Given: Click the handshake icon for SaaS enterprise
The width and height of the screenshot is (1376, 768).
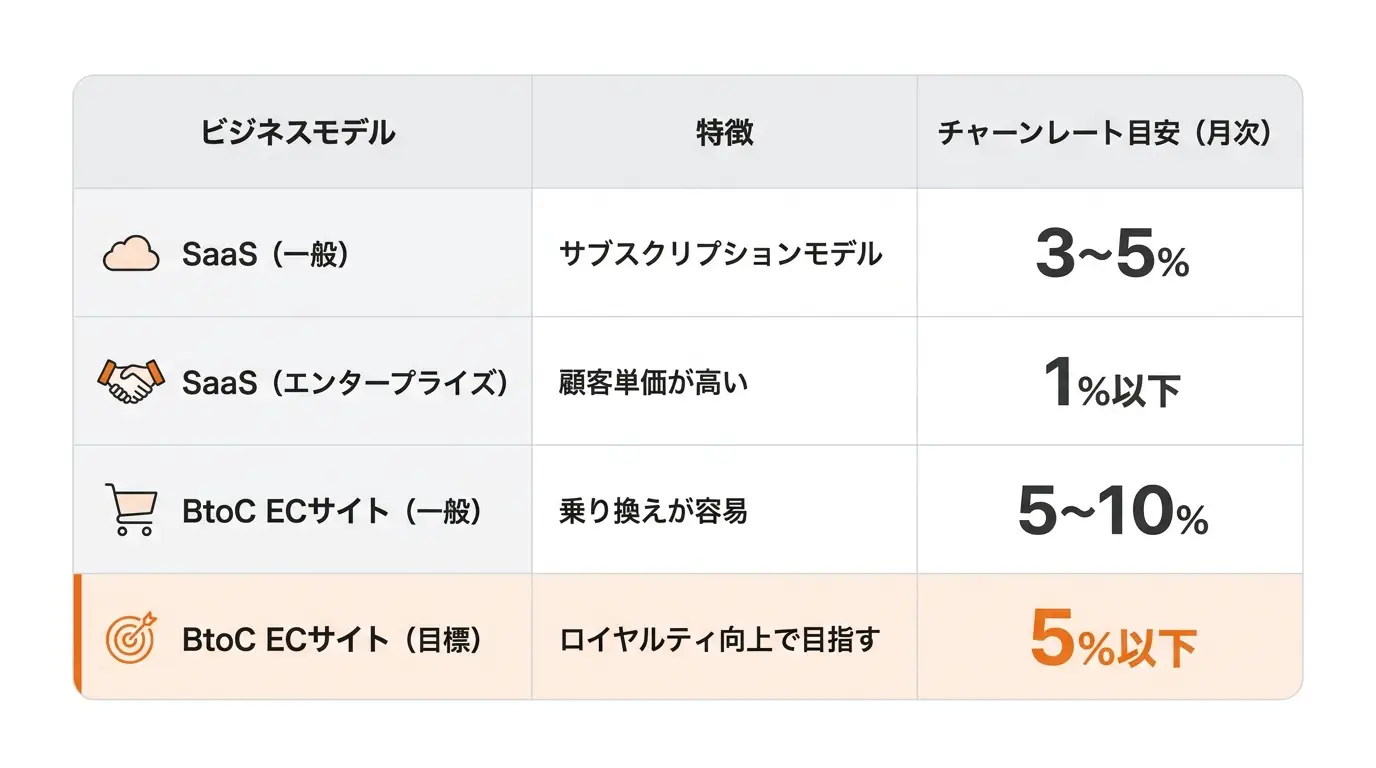Looking at the screenshot, I should [131, 382].
